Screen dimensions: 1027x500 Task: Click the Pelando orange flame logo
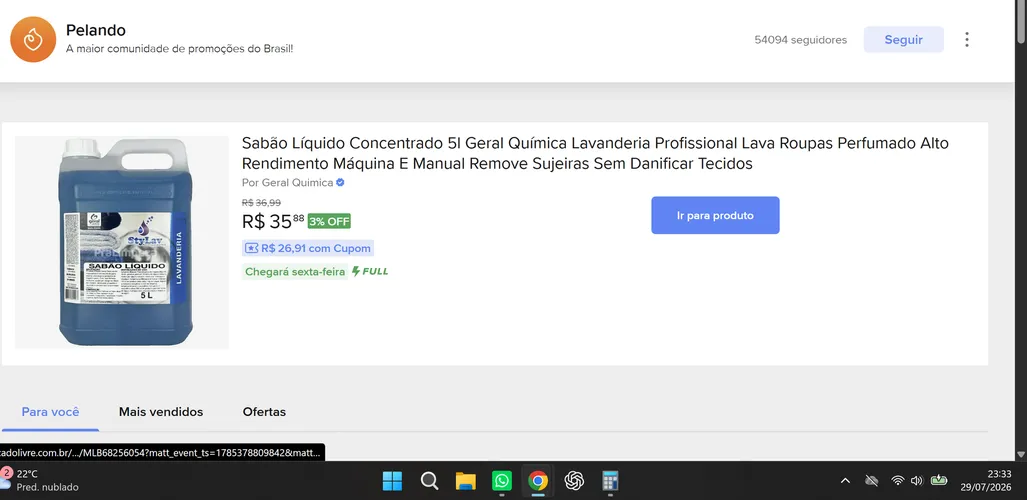coord(33,39)
